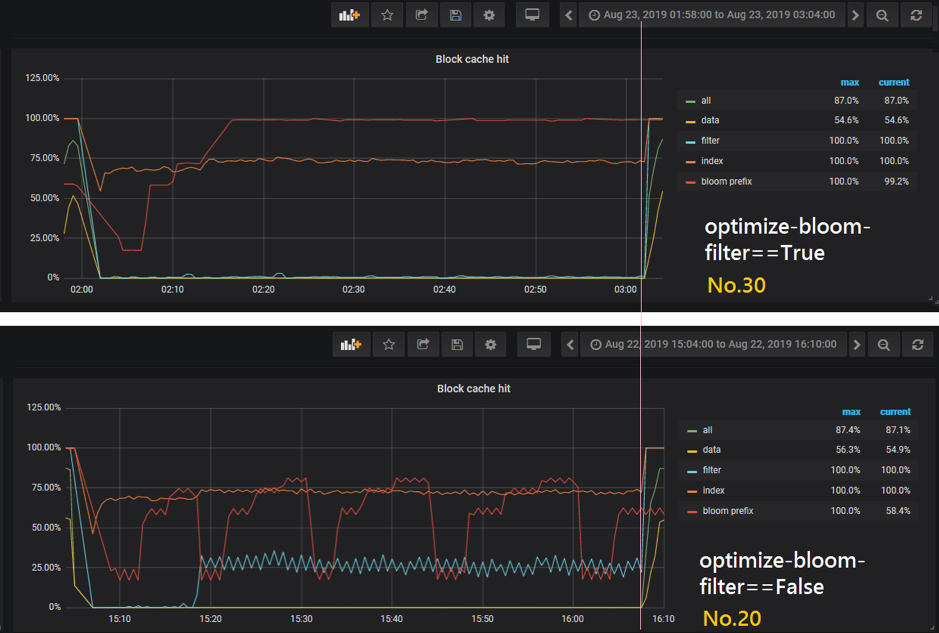Click Add panel icon in top toolbar
Image resolution: width=939 pixels, height=633 pixels.
(x=349, y=15)
